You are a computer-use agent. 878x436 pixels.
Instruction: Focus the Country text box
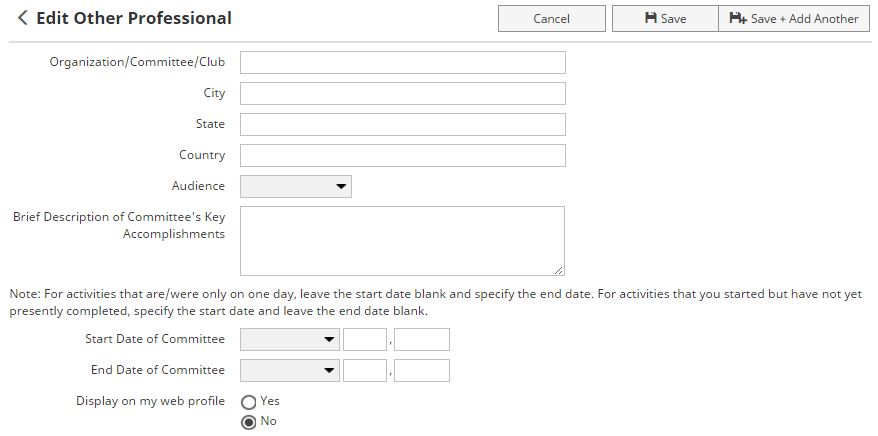(x=402, y=155)
